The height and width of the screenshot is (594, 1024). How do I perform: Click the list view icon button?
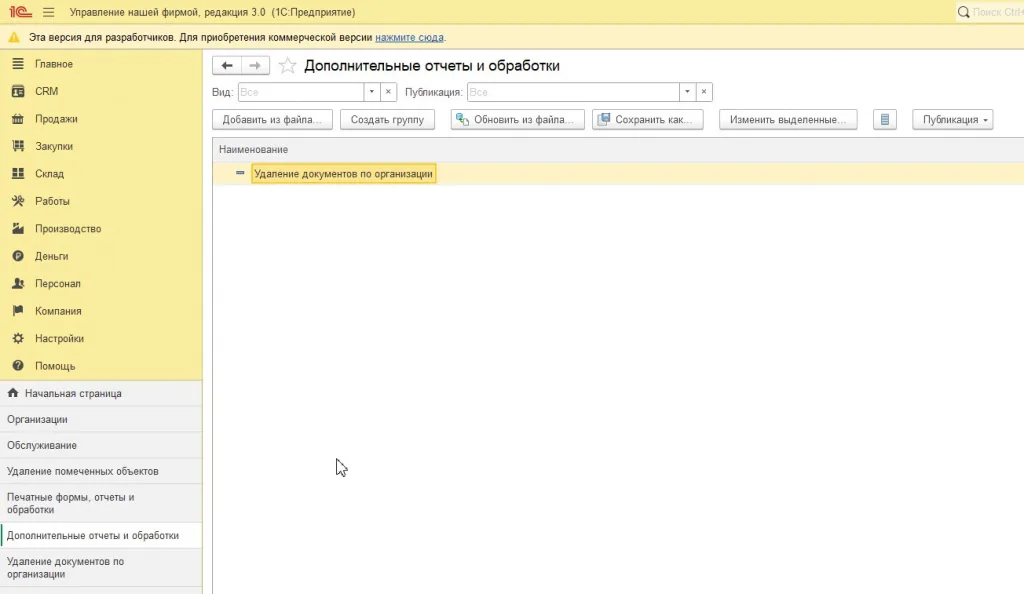[885, 119]
